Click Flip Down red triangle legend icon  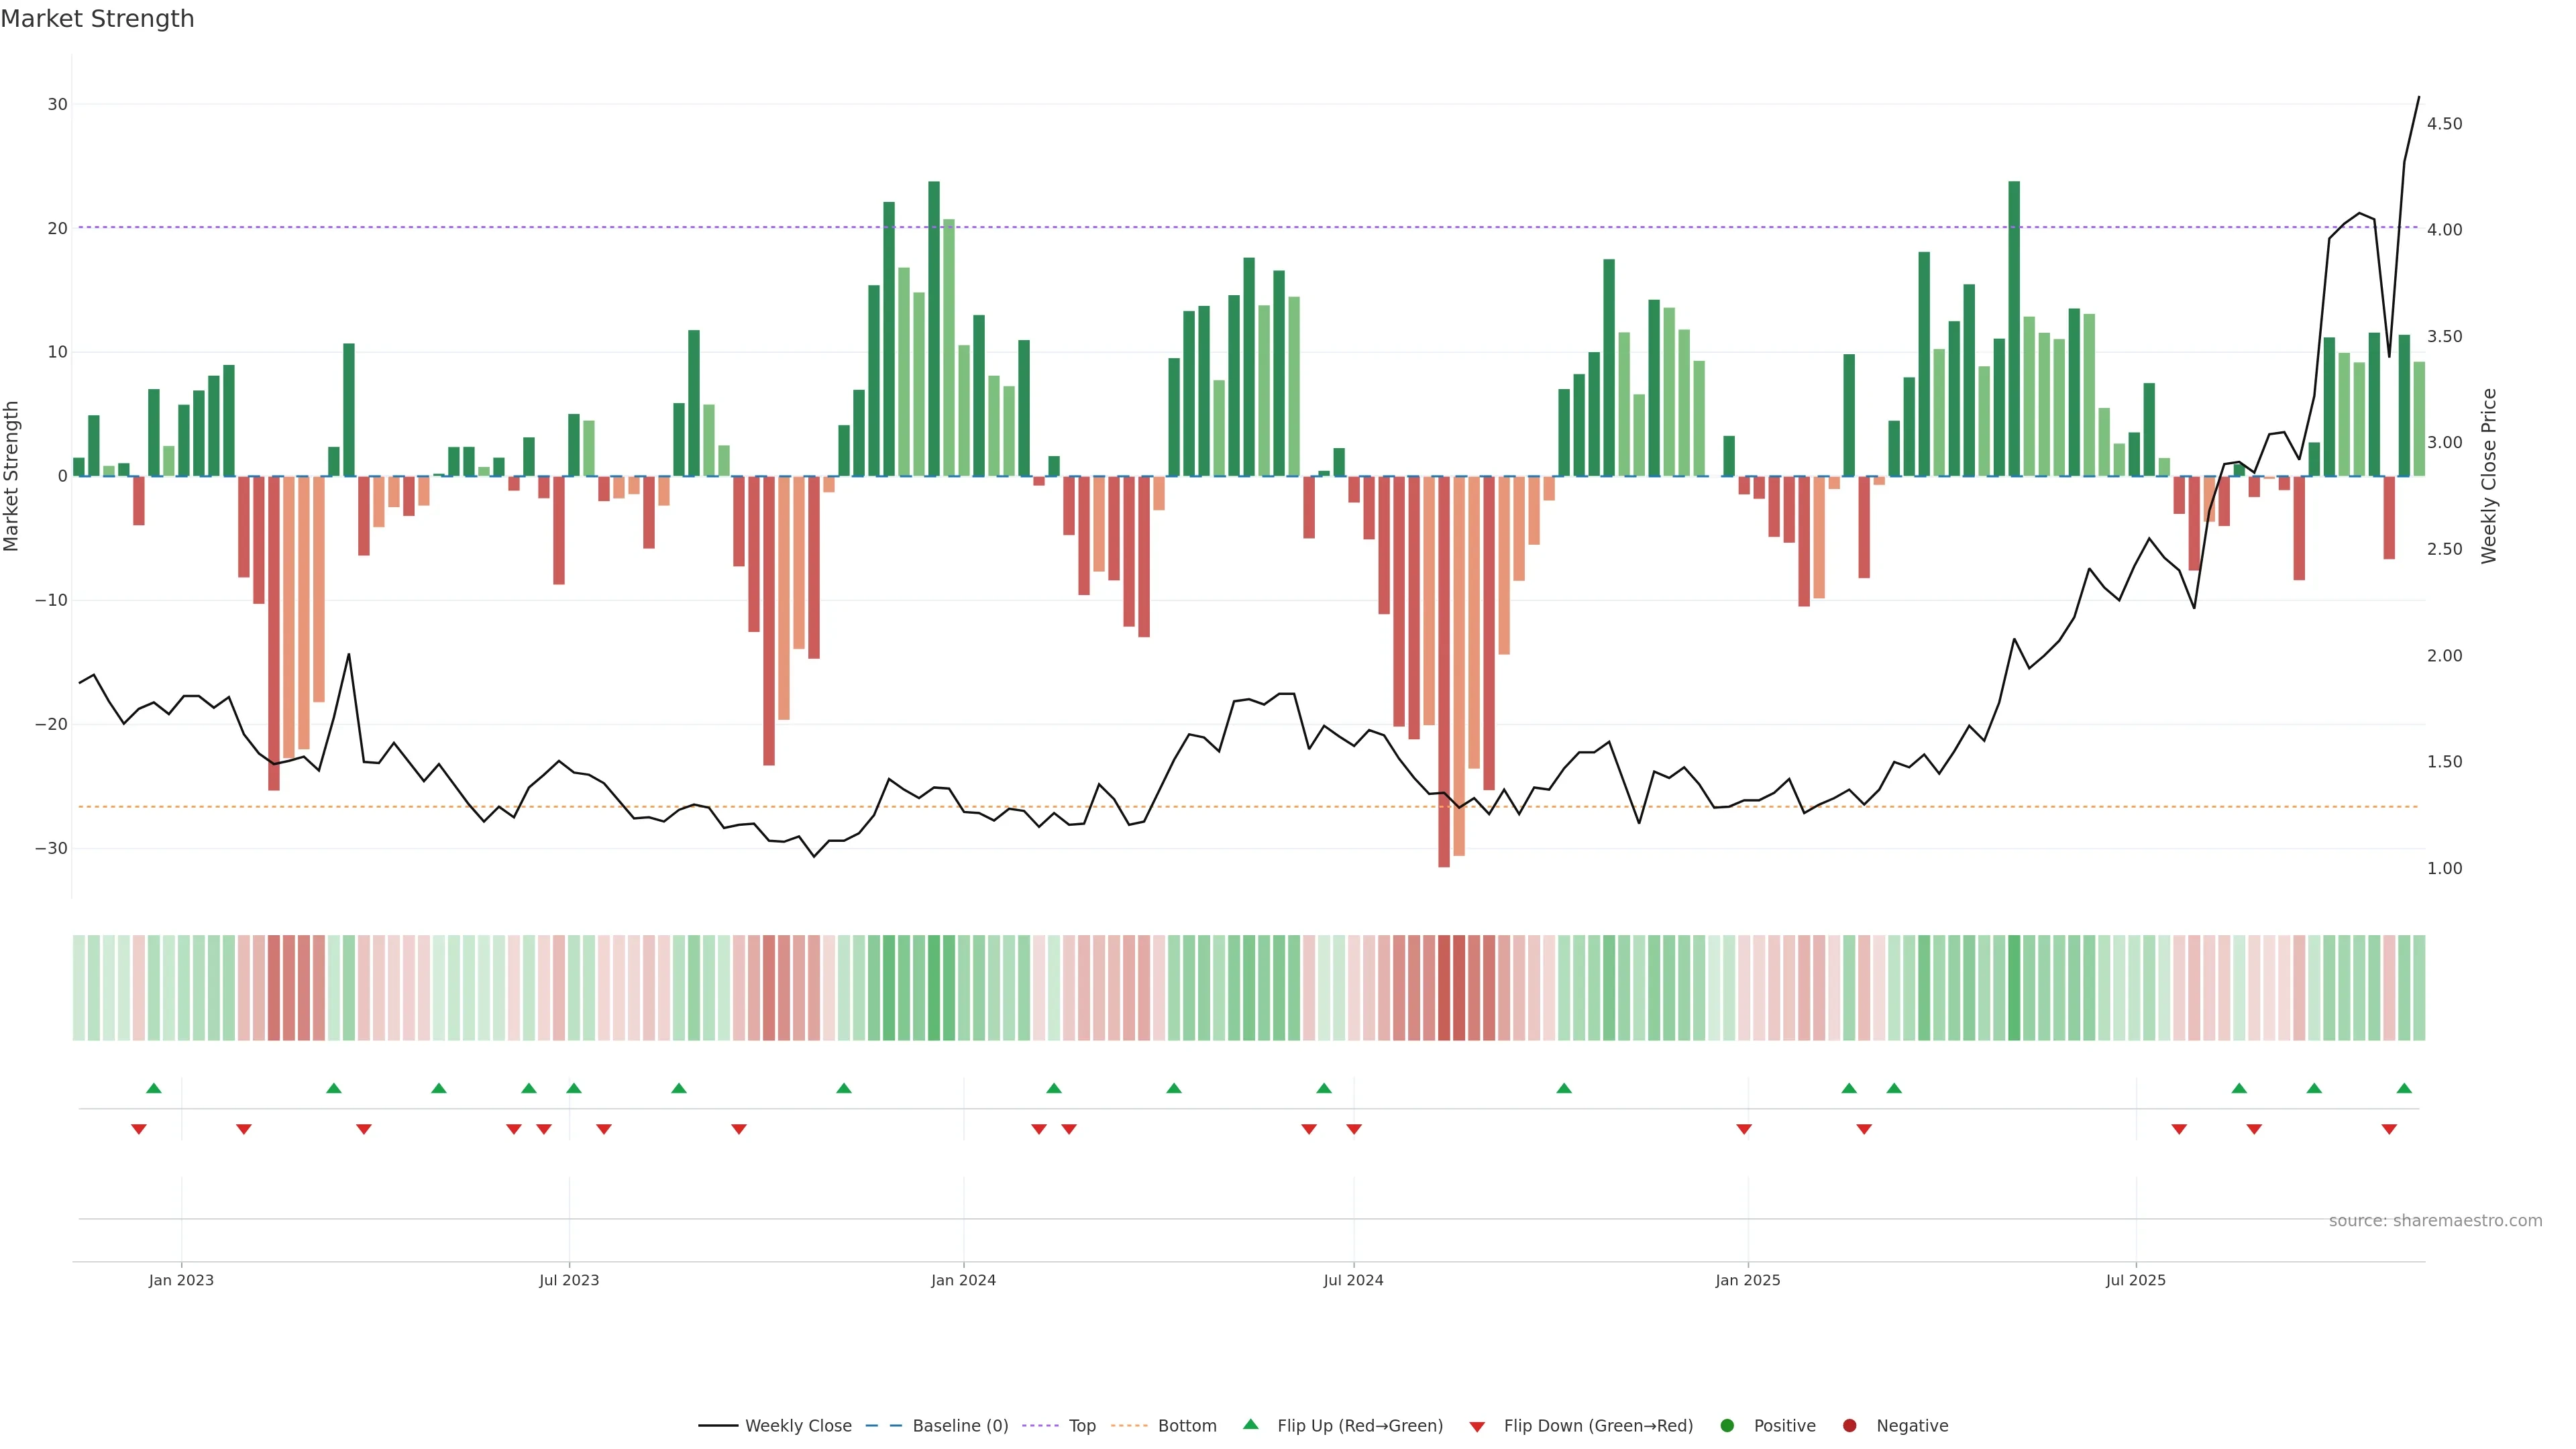(1477, 1427)
